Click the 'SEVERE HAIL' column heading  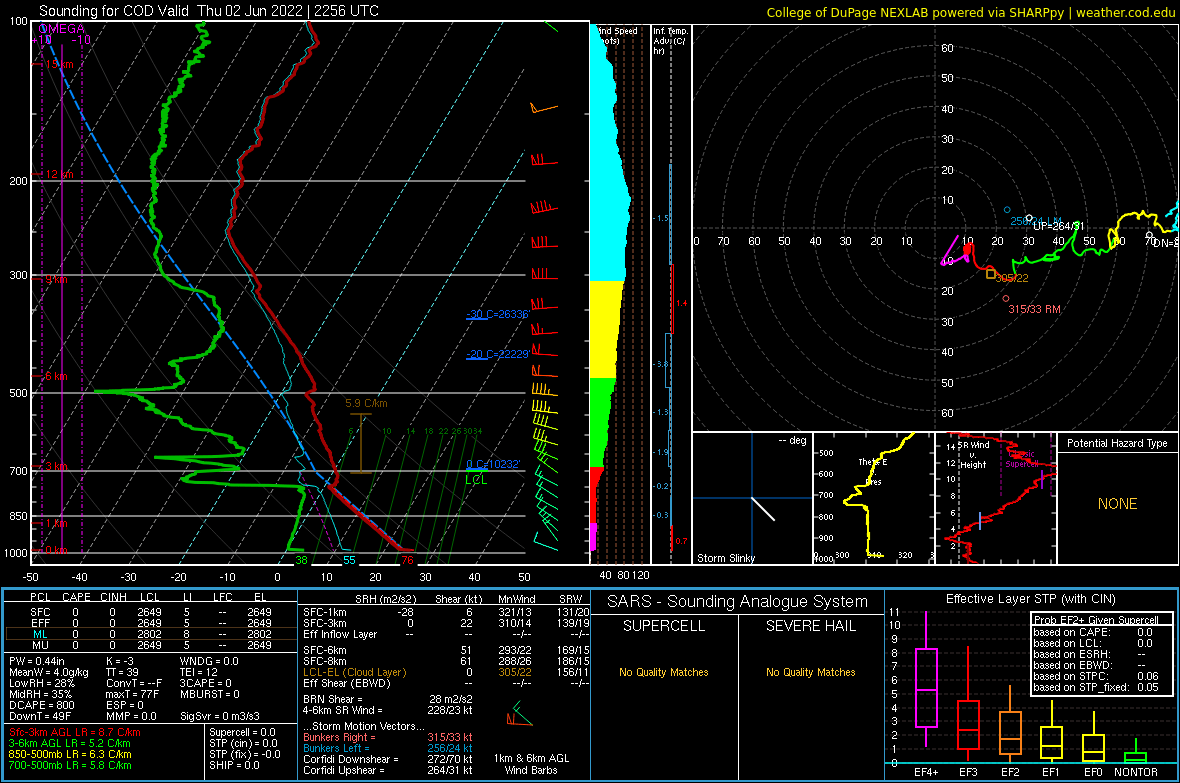pos(810,626)
